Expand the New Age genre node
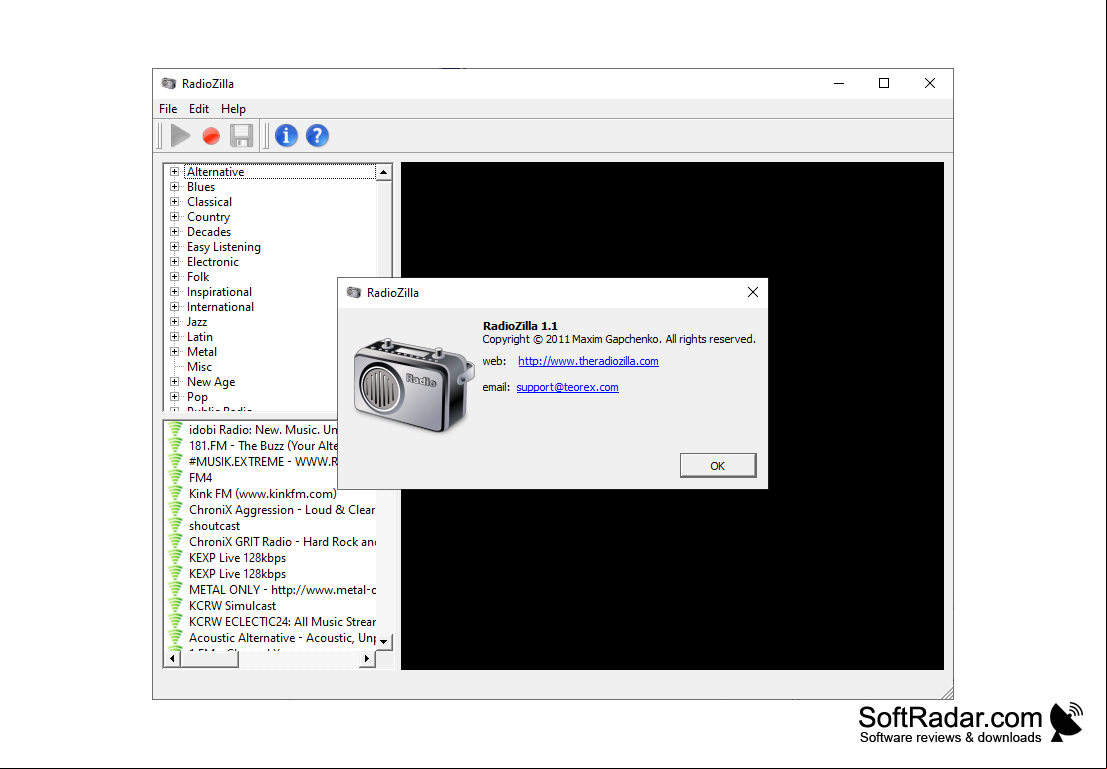This screenshot has width=1107, height=769. point(174,381)
